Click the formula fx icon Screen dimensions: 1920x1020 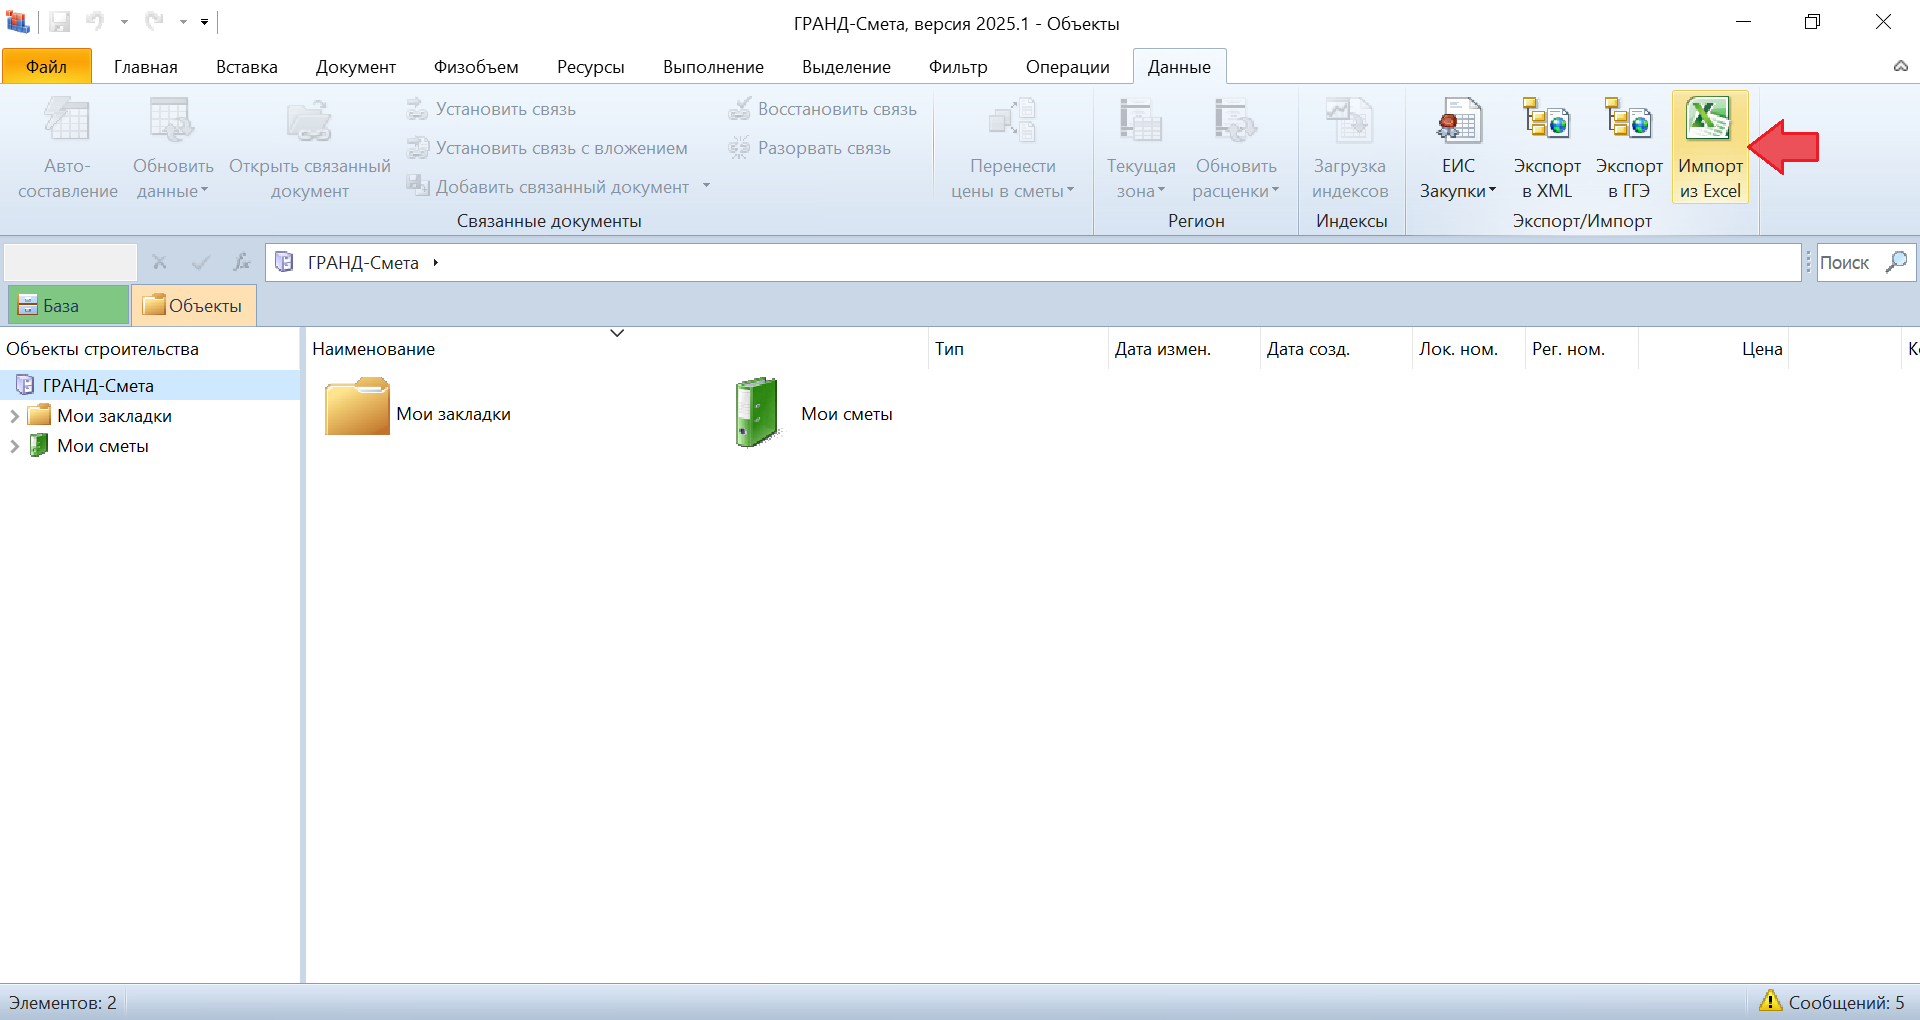[242, 262]
